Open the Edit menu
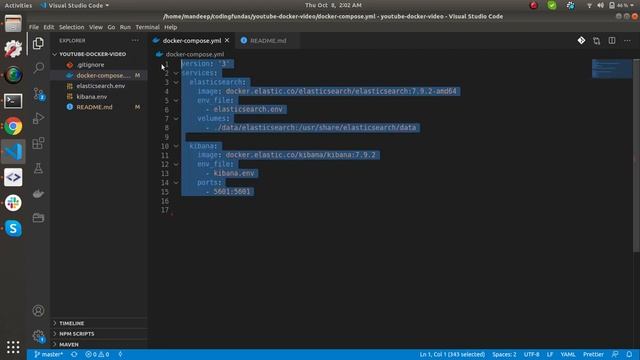Viewport: 640px width, 360px height. (x=49, y=27)
